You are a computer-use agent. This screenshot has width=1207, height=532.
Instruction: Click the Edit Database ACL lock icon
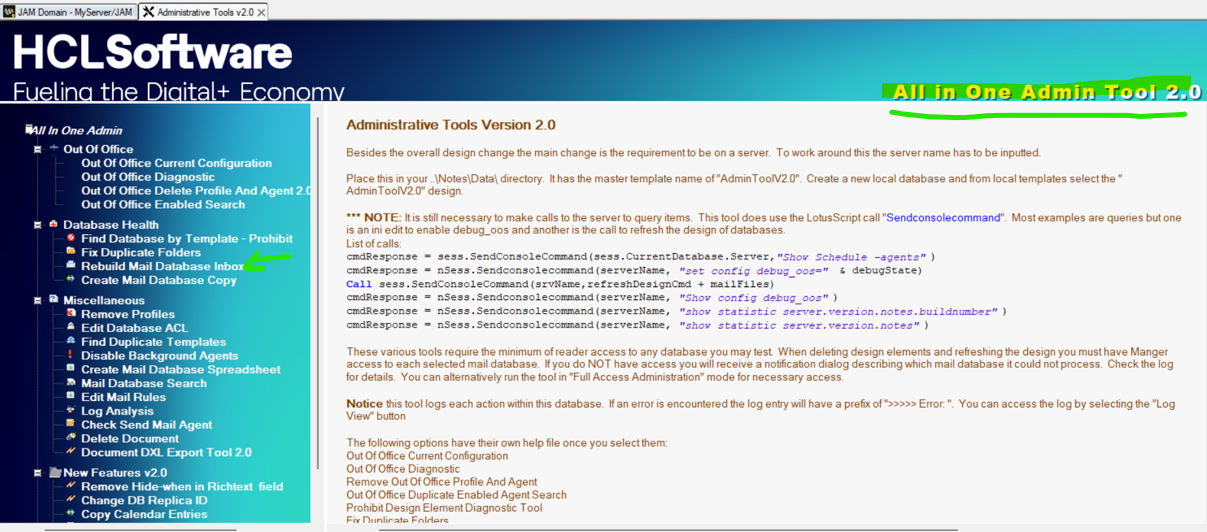coord(71,328)
